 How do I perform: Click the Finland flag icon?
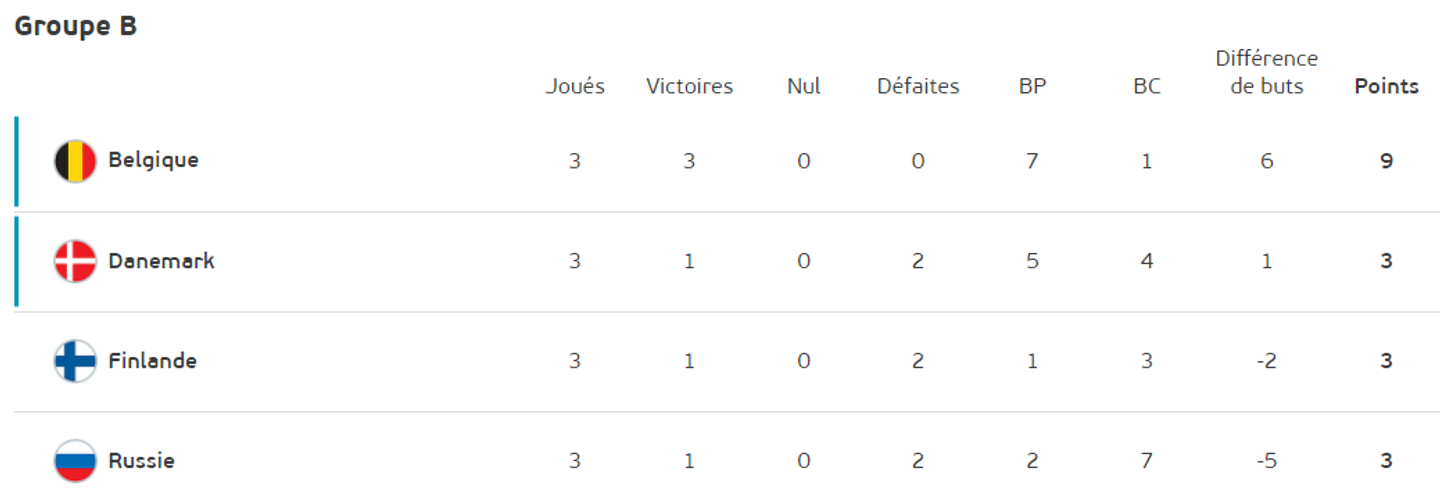(75, 361)
